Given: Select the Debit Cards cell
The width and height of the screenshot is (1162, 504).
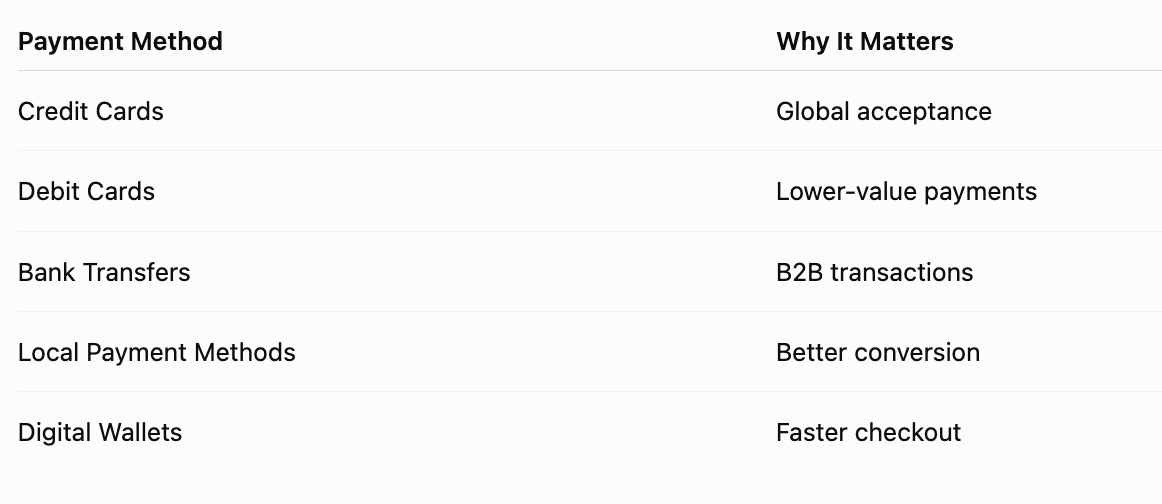Looking at the screenshot, I should 86,191.
